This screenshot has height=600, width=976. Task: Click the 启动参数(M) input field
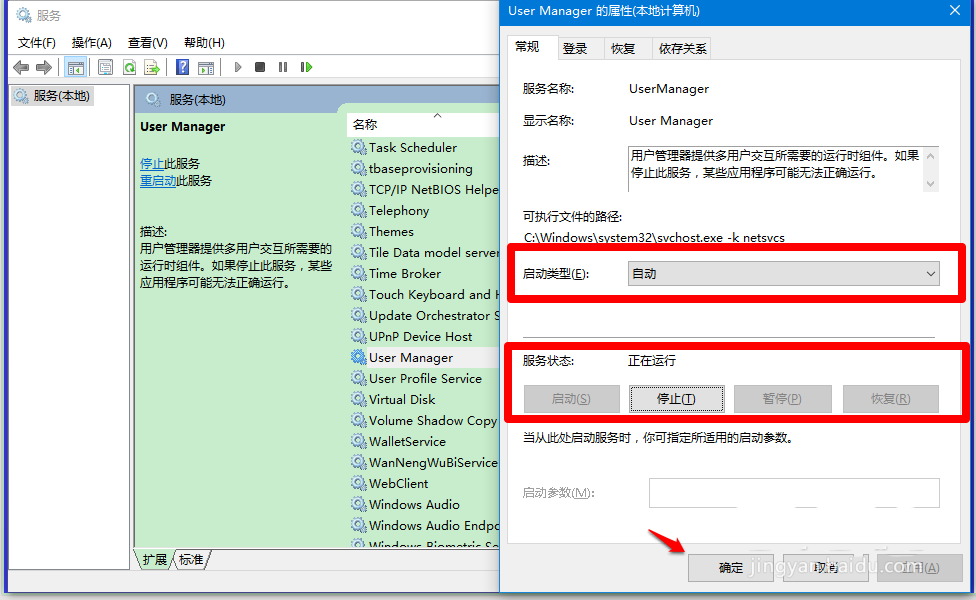tap(794, 492)
